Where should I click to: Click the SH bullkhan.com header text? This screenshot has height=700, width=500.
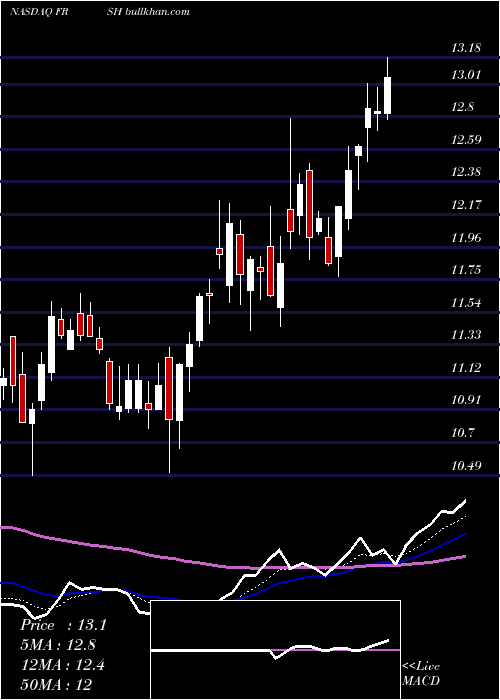click(x=148, y=12)
